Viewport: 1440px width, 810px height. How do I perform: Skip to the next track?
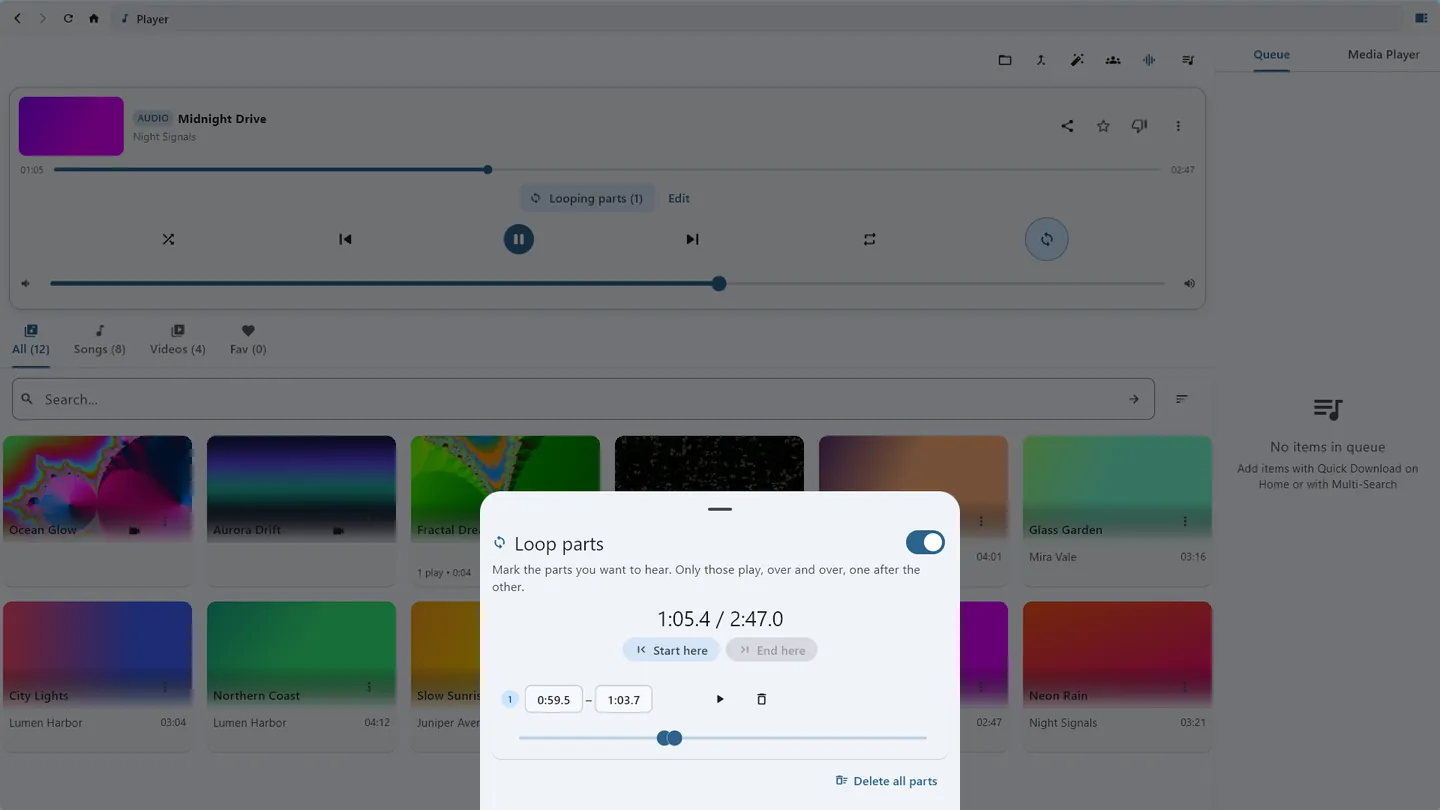692,239
